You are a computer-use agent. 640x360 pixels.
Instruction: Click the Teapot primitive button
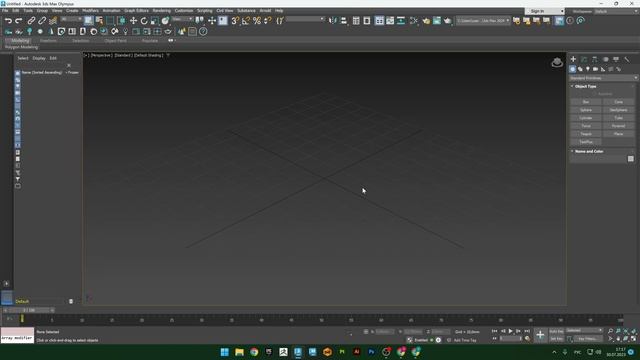pyautogui.click(x=586, y=134)
